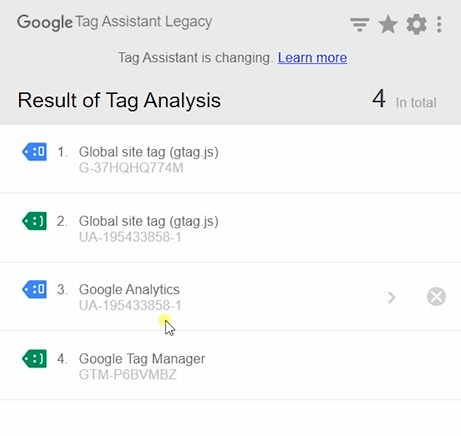Click green tag icon for second gtag.js
Screen dimensions: 461x436
click(34, 221)
